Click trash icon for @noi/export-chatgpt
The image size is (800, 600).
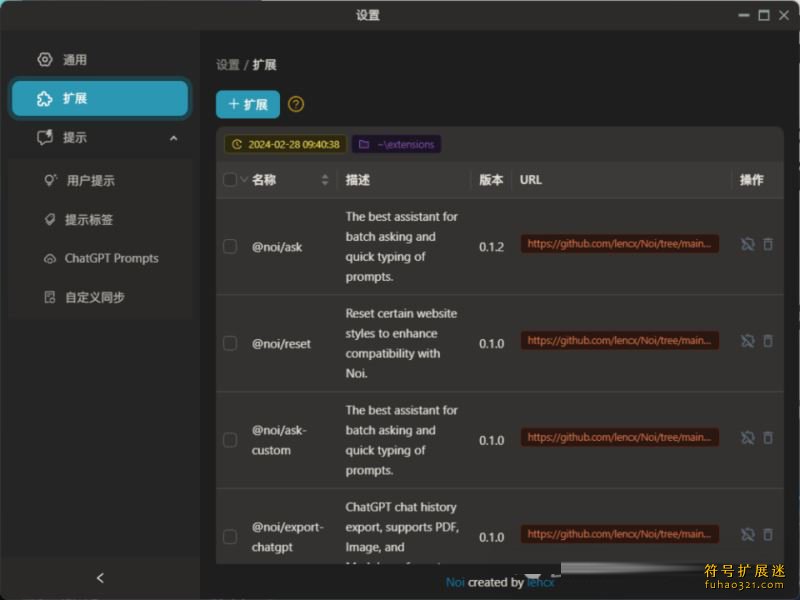pos(768,535)
